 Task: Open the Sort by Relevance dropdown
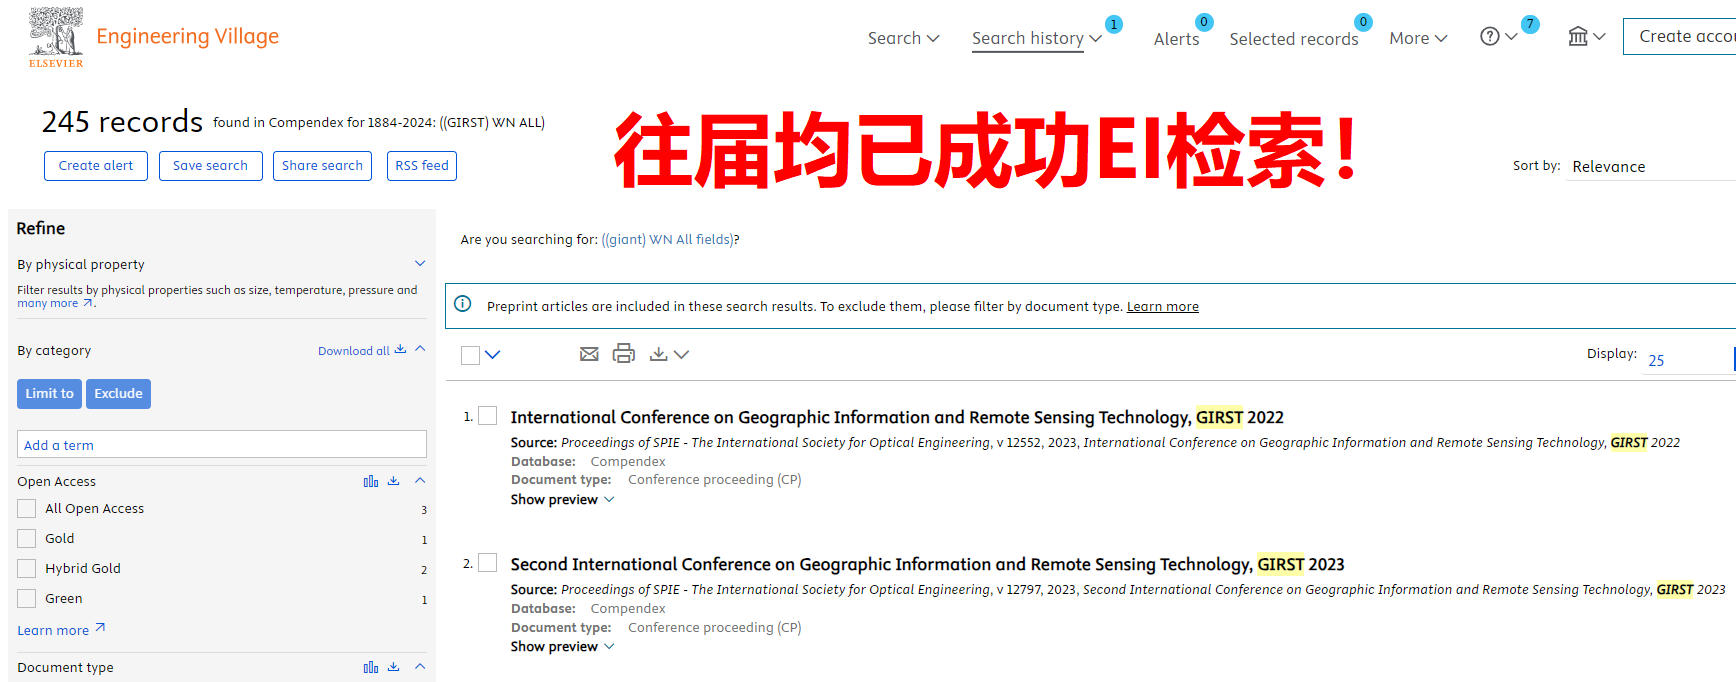point(1652,166)
